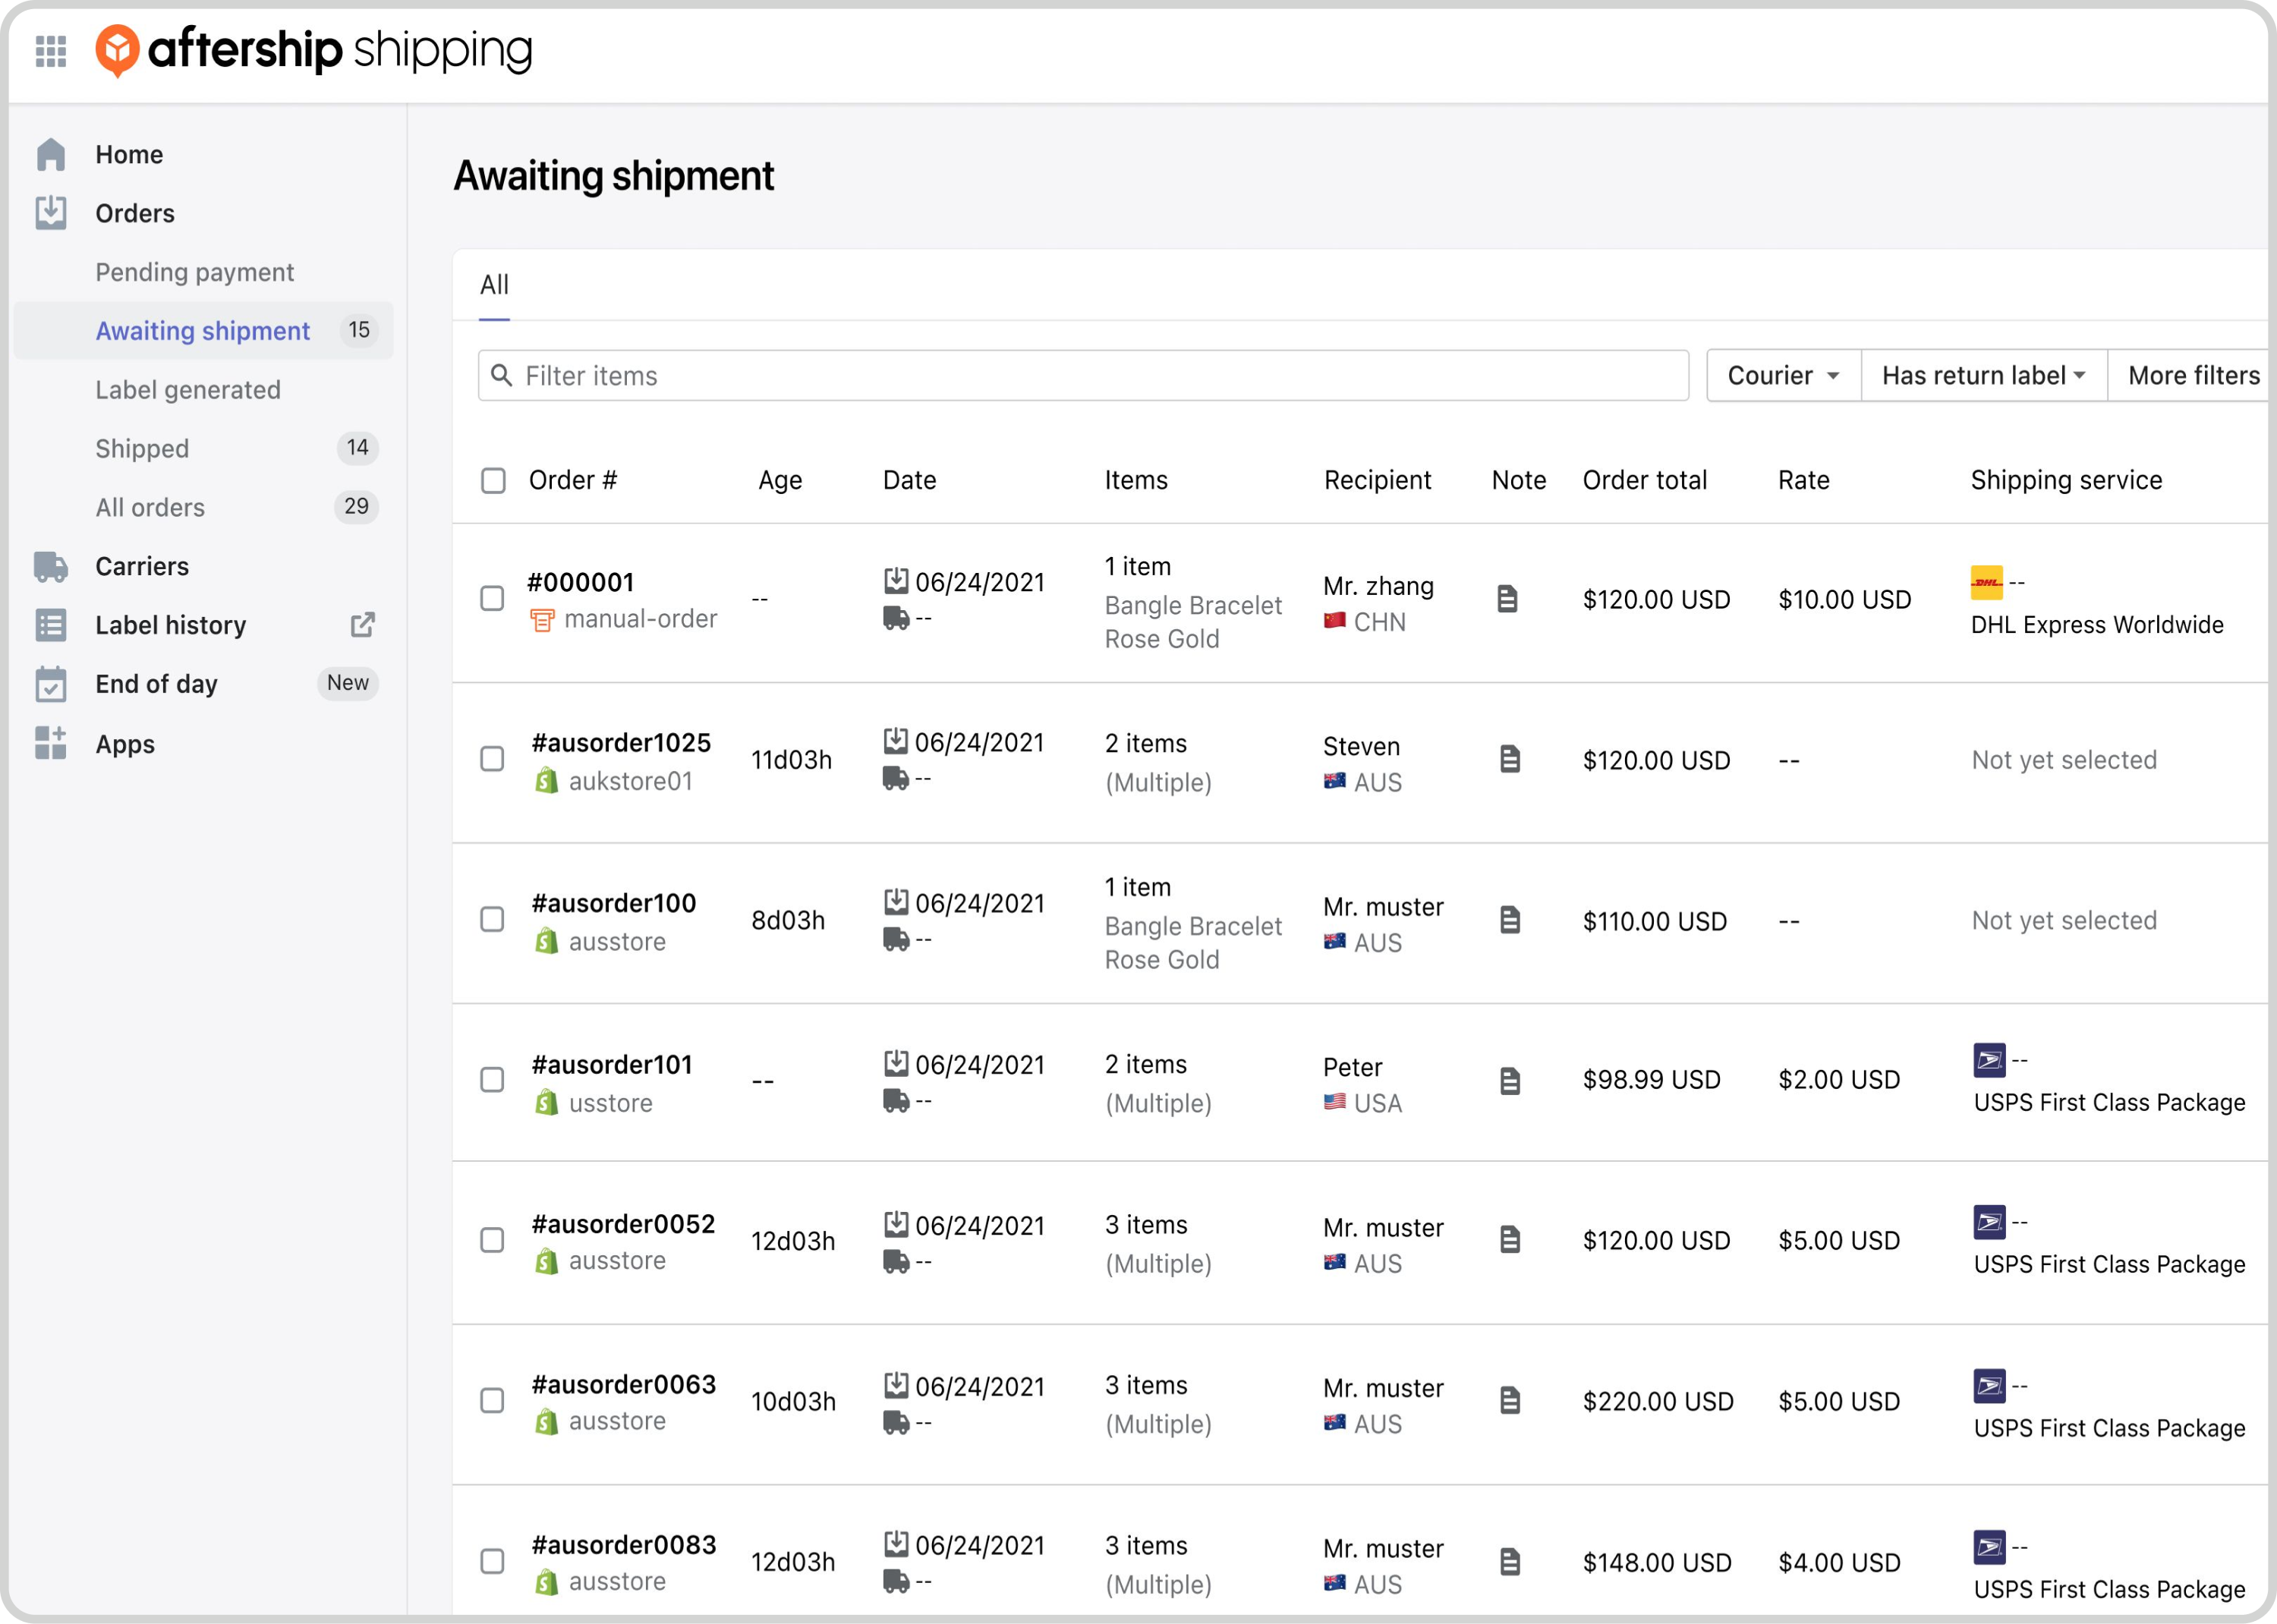Expand the Courier filter dropdown
This screenshot has height=1624, width=2277.
pyautogui.click(x=1783, y=376)
